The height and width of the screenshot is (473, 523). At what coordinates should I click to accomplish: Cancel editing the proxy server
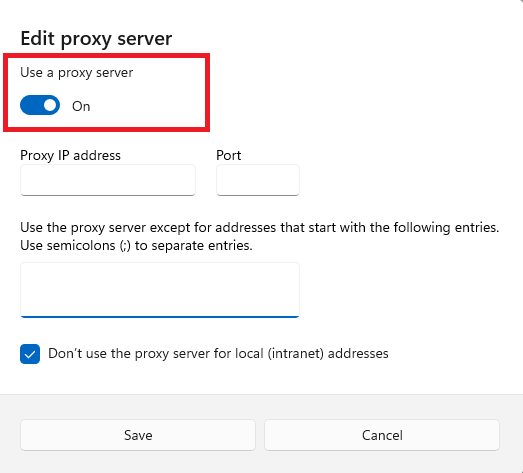(x=382, y=435)
